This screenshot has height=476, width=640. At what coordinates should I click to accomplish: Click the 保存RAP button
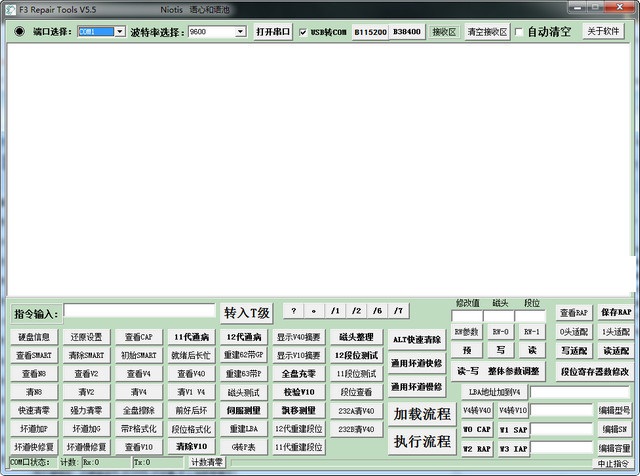tap(616, 313)
